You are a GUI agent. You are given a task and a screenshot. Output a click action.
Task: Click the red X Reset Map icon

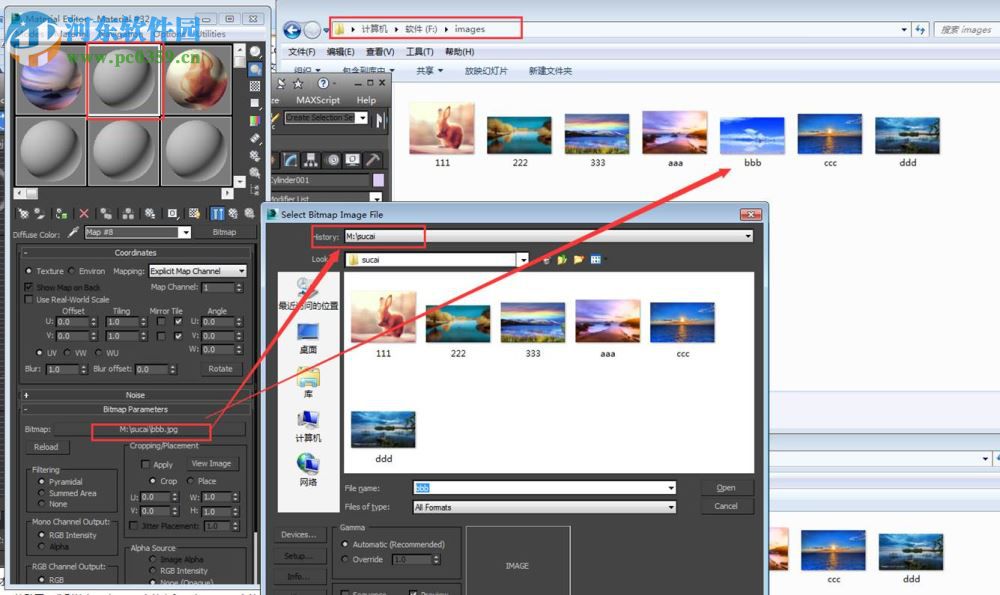pyautogui.click(x=84, y=212)
